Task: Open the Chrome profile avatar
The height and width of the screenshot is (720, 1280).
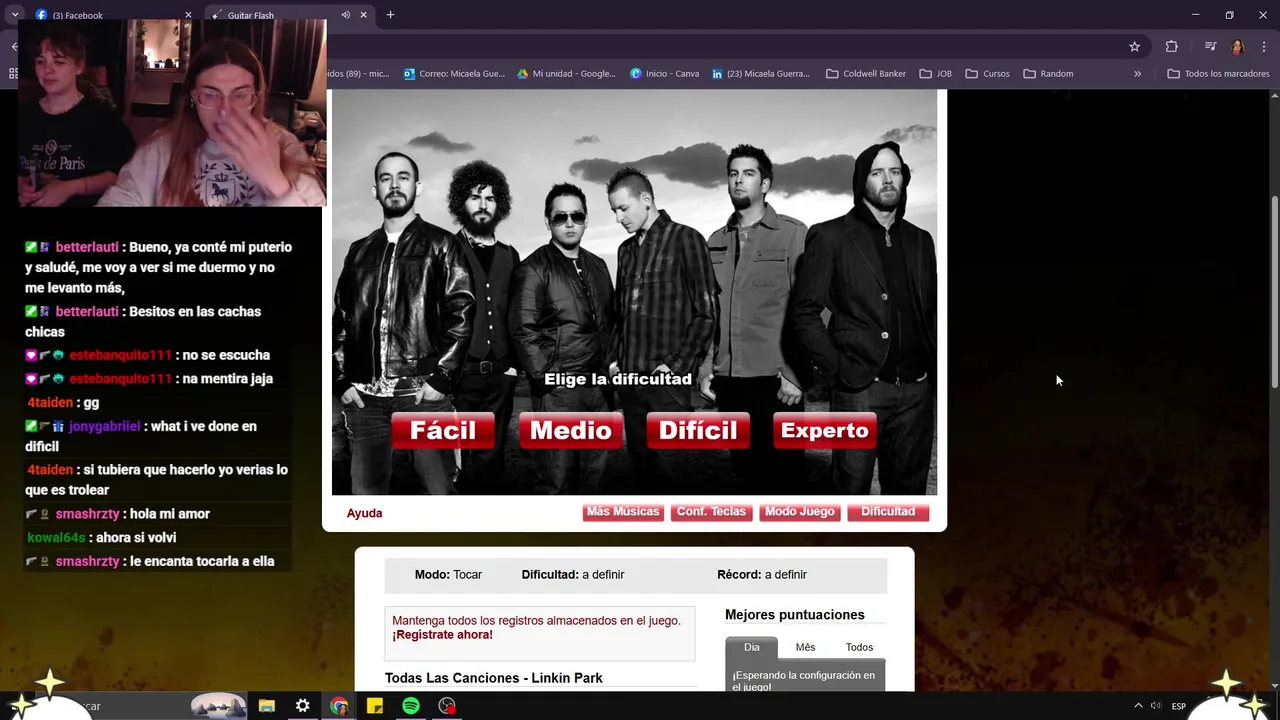Action: tap(1237, 46)
